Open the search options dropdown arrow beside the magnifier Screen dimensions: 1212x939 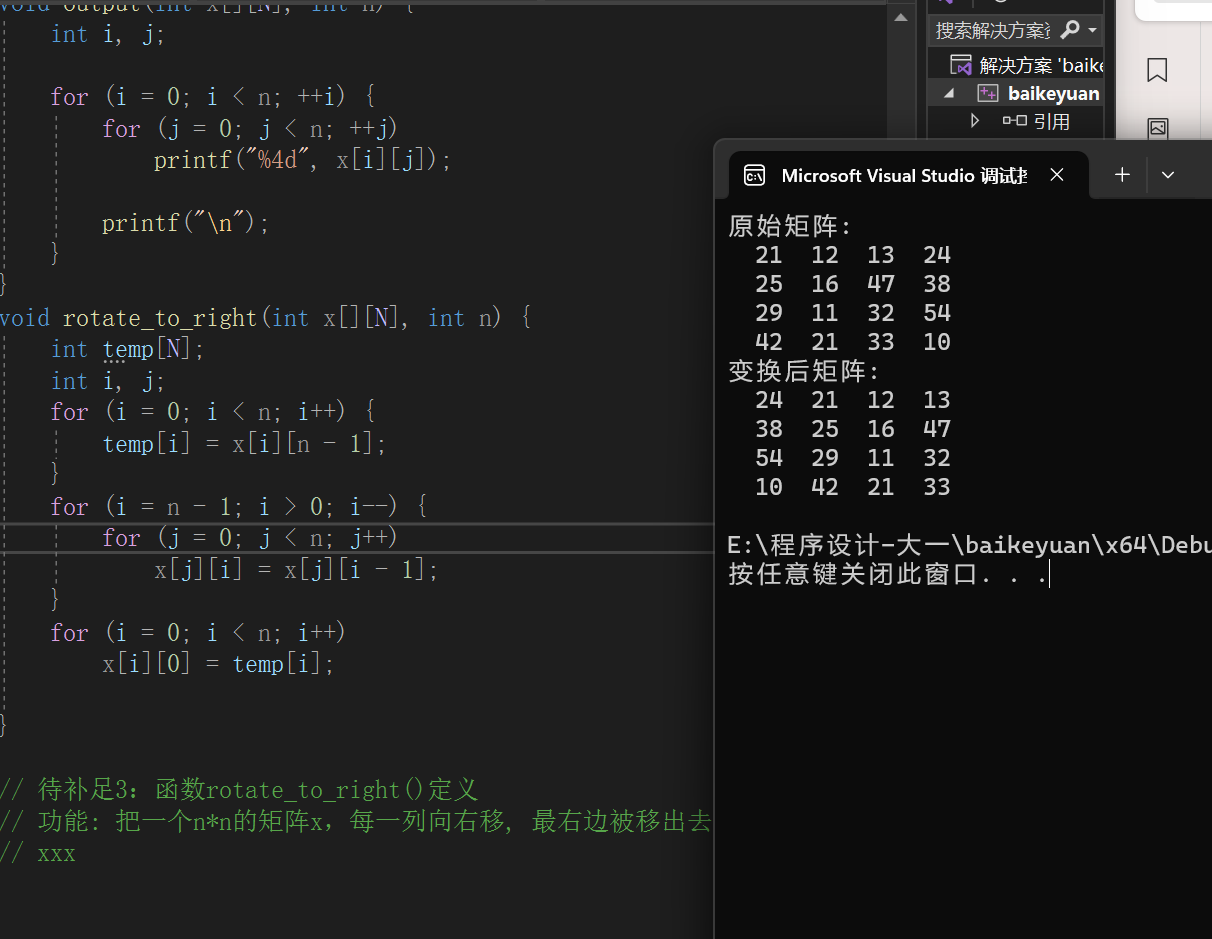pyautogui.click(x=1092, y=30)
